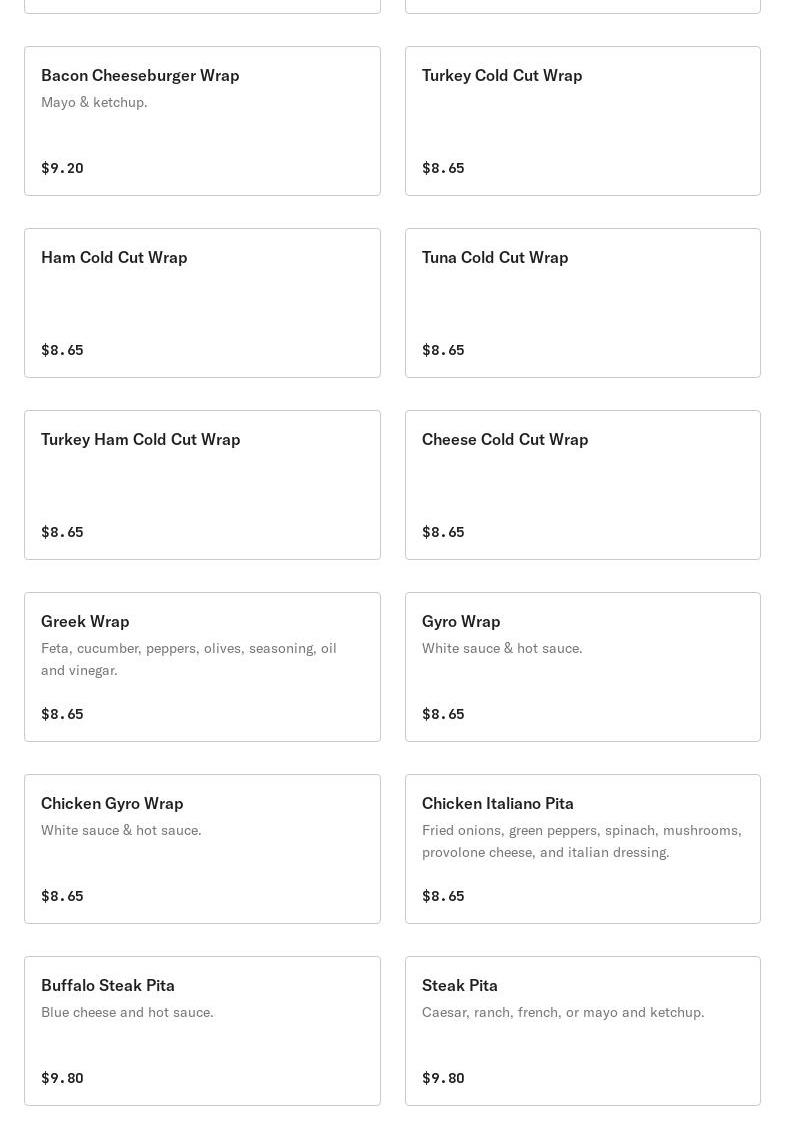Click the Ham Cold Cut Wrap title
The width and height of the screenshot is (785, 1134).
click(114, 257)
